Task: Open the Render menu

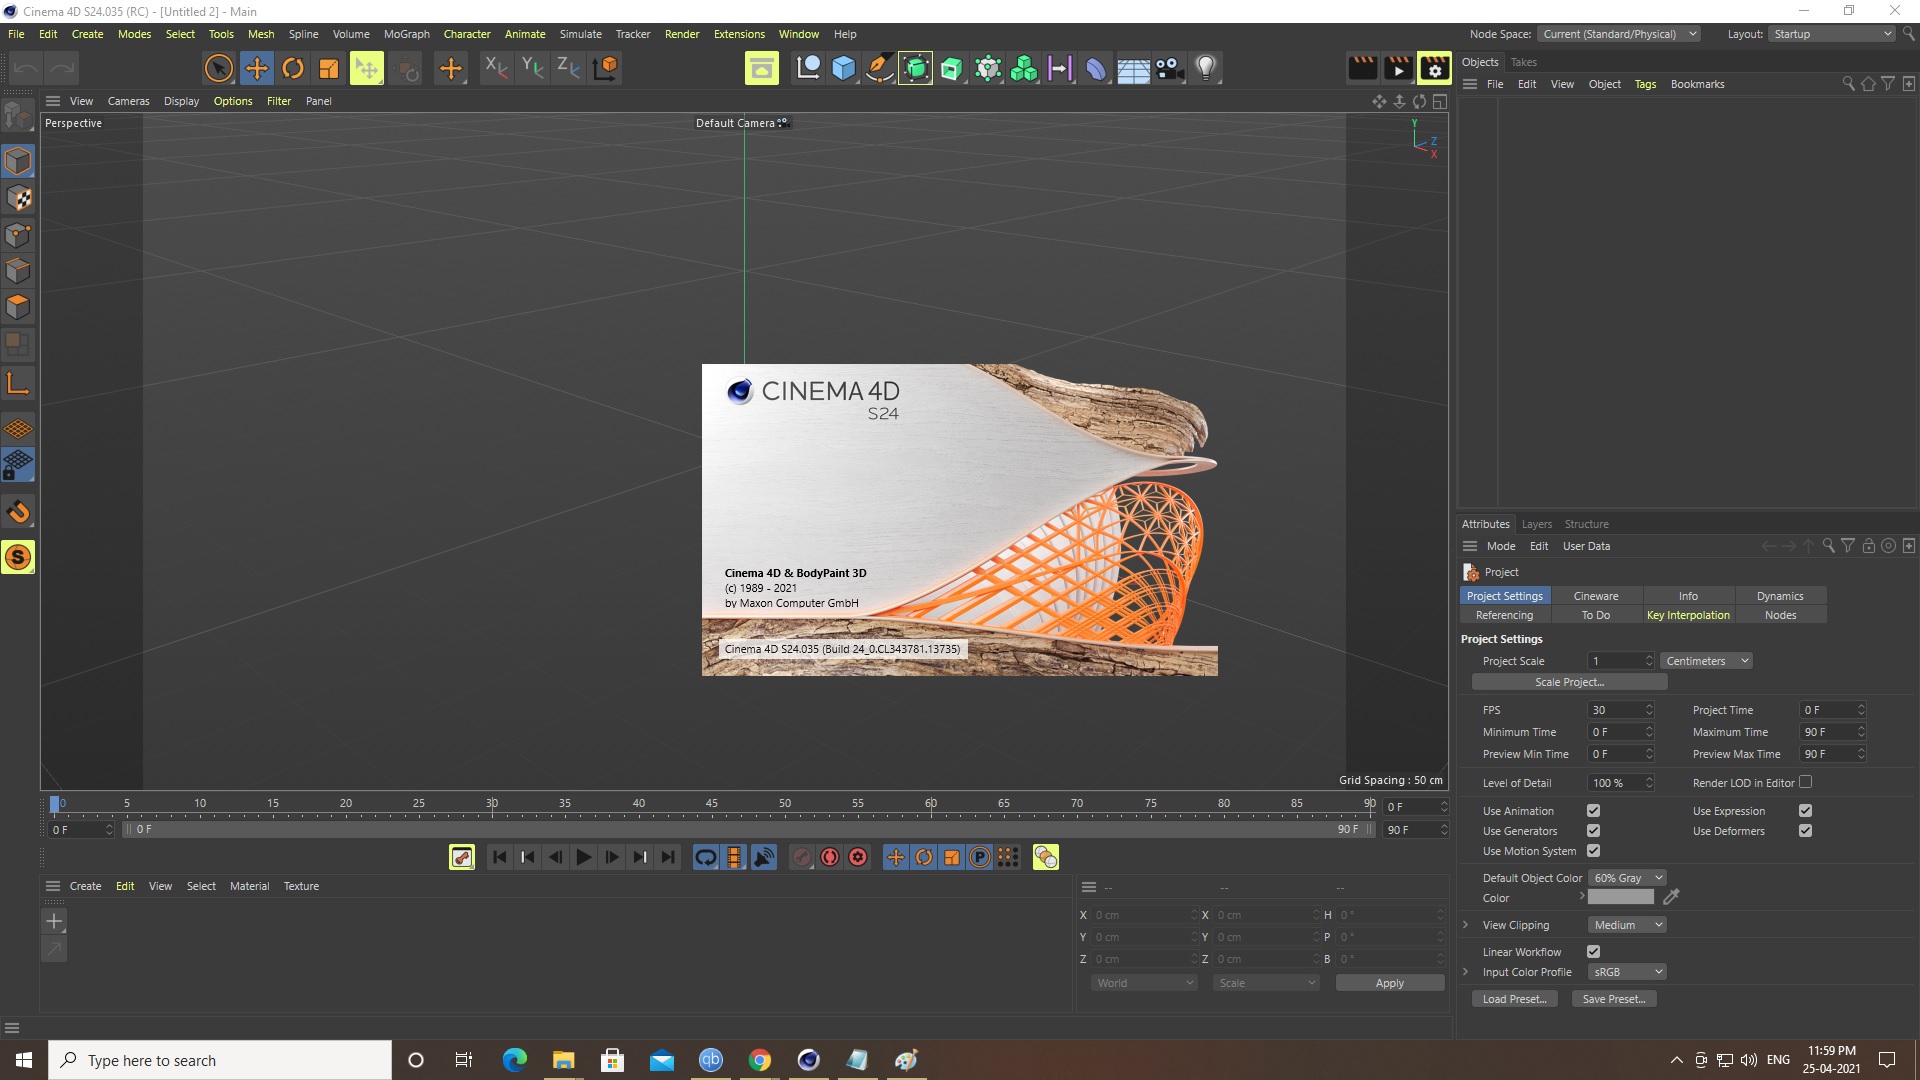Action: pyautogui.click(x=682, y=34)
